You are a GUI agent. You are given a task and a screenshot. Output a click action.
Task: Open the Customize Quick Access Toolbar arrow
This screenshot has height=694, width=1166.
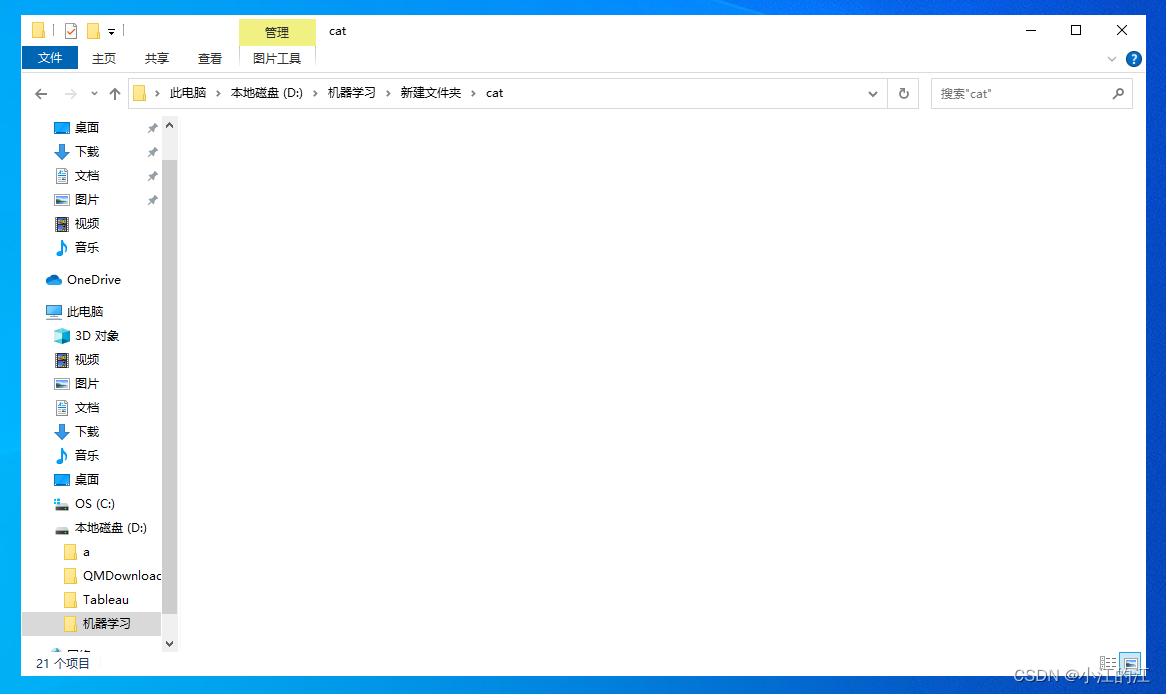[112, 31]
